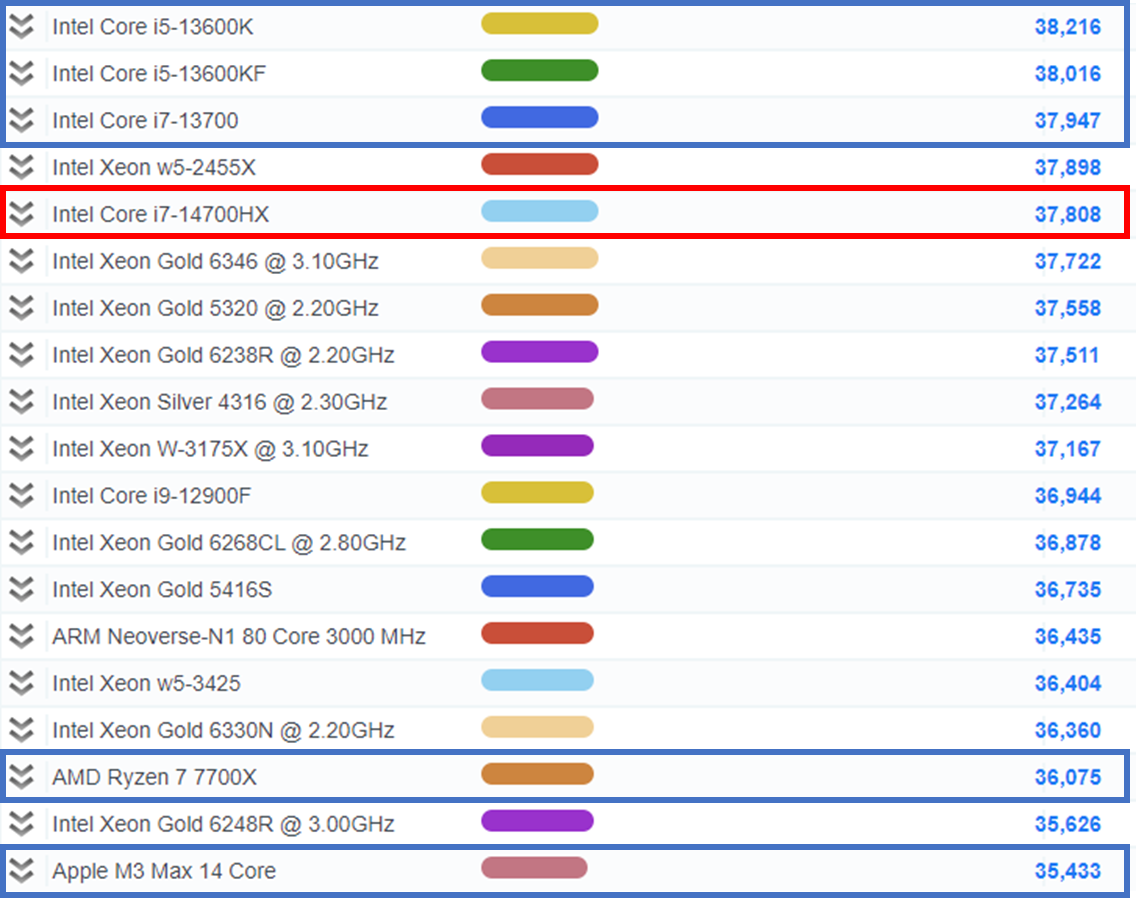Expand the Intel Xeon w5-3425 row chevron

click(x=22, y=683)
